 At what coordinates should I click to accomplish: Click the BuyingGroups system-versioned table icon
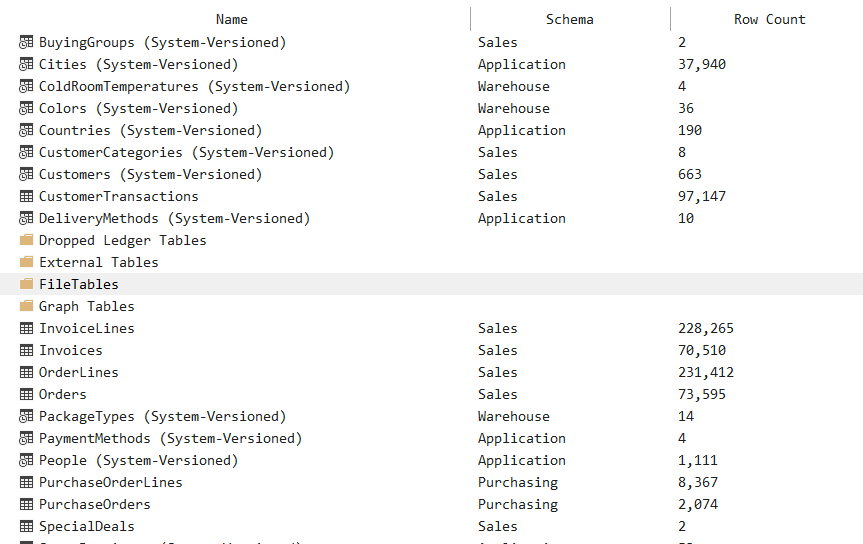point(26,42)
